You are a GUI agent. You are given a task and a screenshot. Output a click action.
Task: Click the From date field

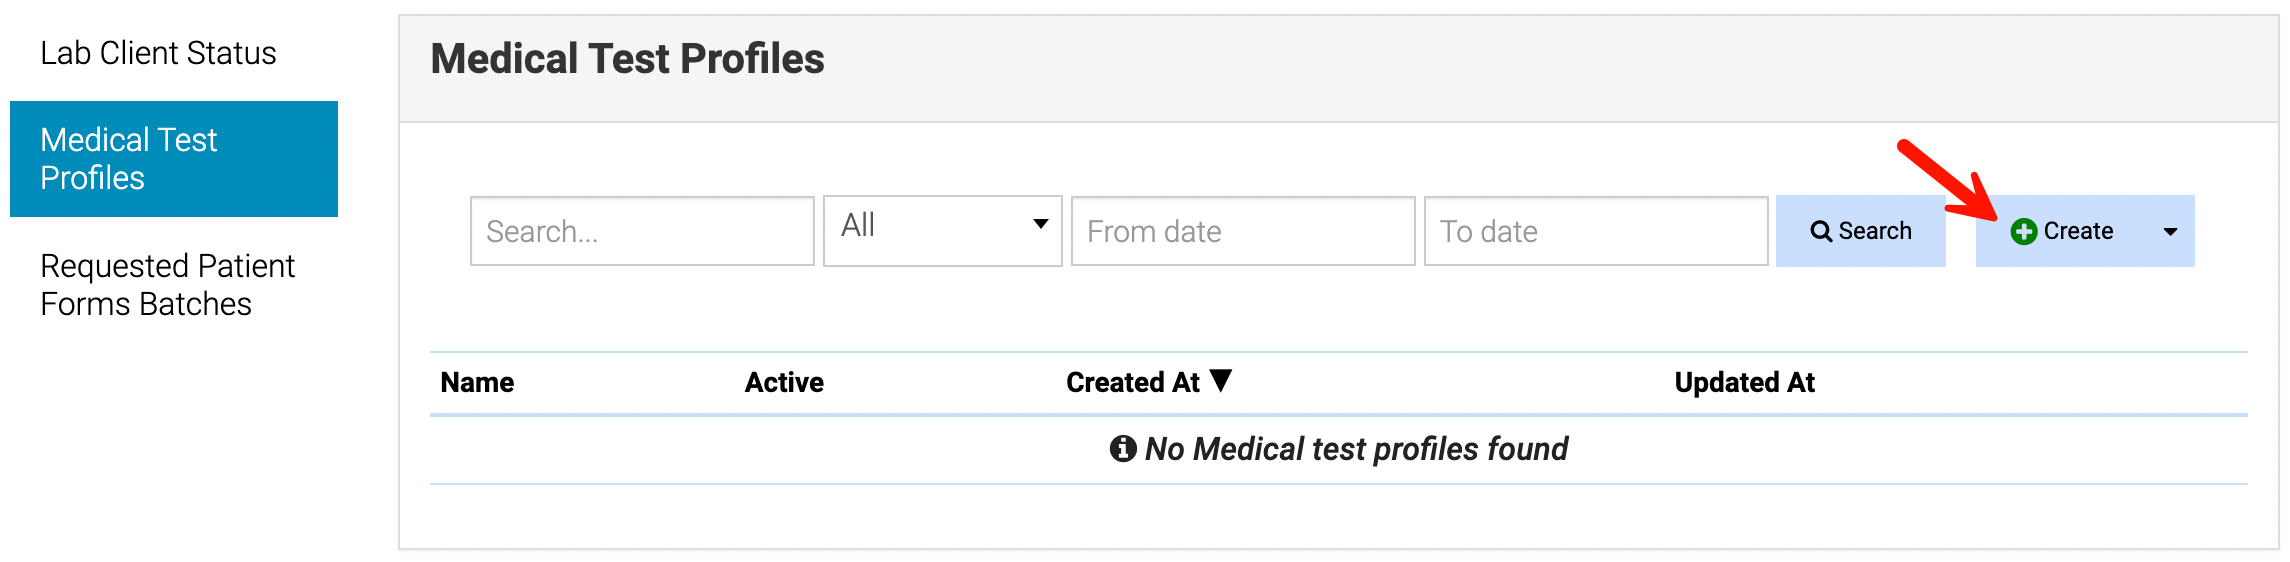click(x=1242, y=232)
